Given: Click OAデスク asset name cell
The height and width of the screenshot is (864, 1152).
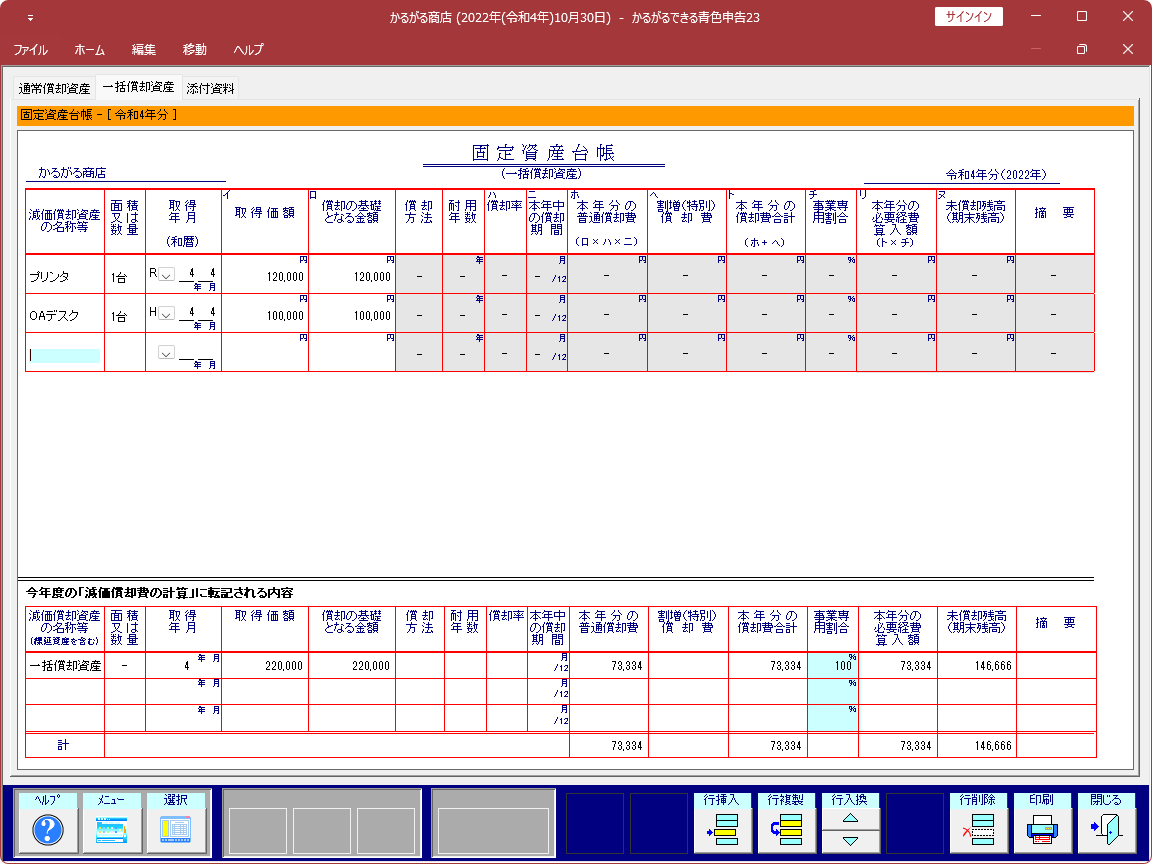Looking at the screenshot, I should pos(65,314).
